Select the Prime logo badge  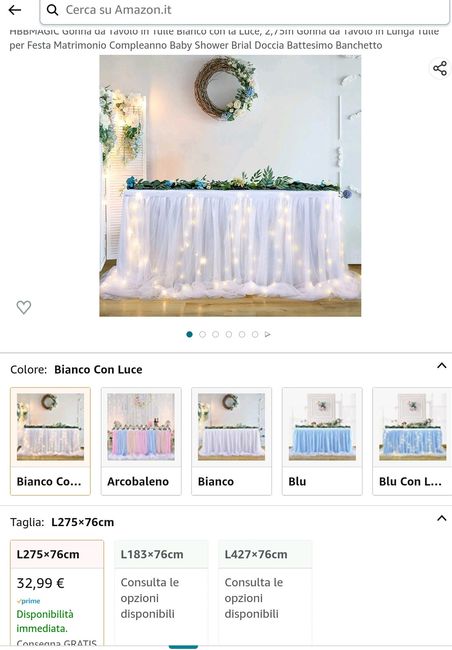[29, 601]
